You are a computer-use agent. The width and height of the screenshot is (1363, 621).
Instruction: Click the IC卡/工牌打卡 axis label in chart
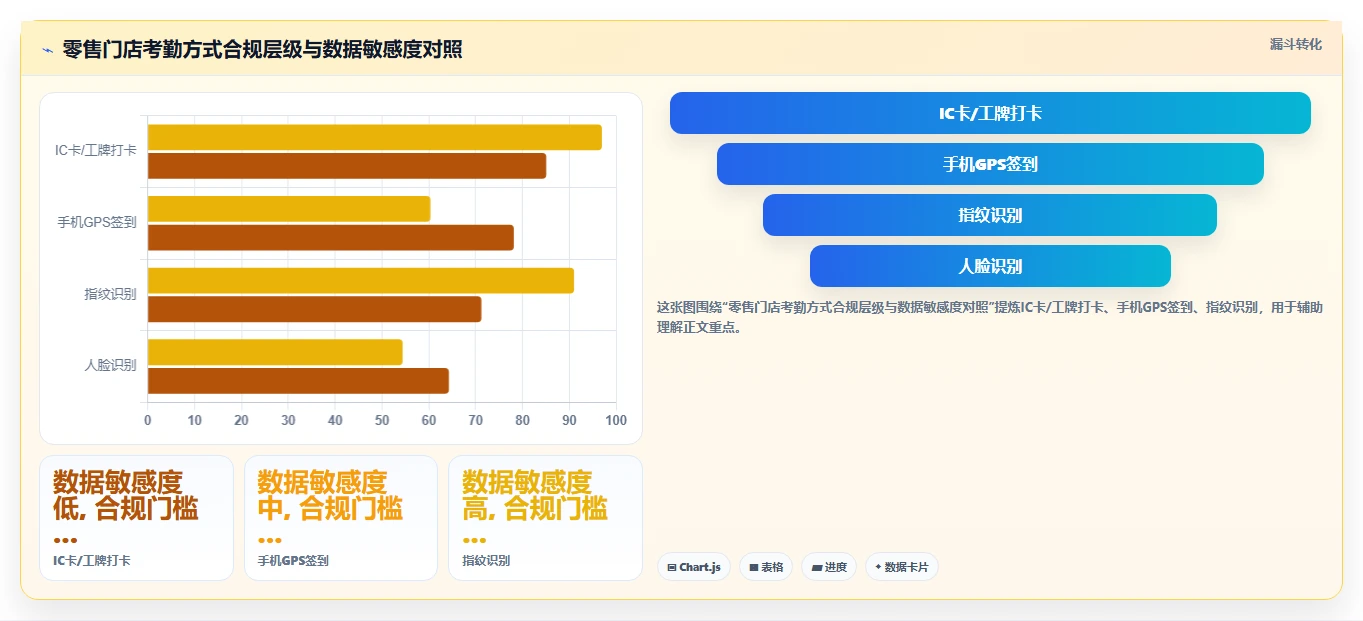coord(96,151)
